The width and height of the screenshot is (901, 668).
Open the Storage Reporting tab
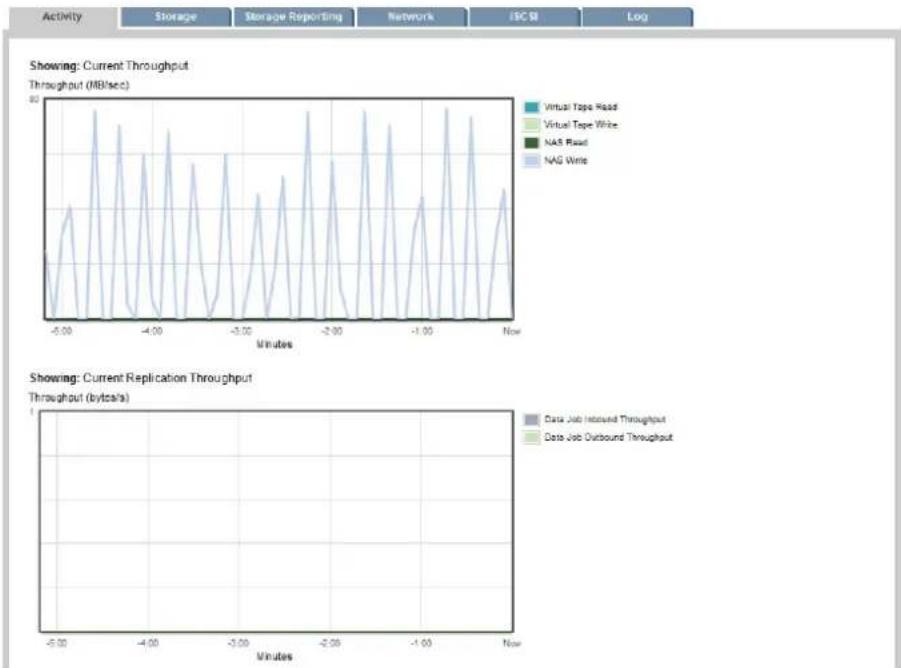[294, 17]
